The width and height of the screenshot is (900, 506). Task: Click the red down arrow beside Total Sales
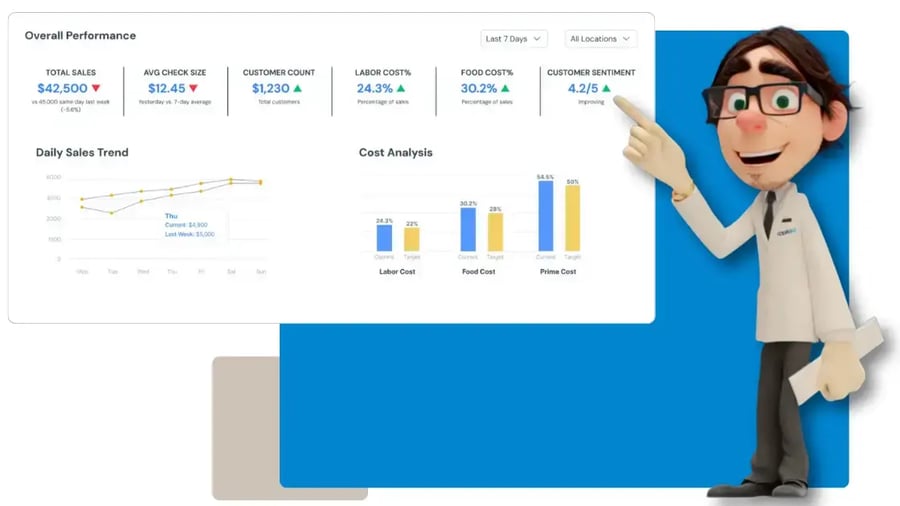(x=96, y=88)
